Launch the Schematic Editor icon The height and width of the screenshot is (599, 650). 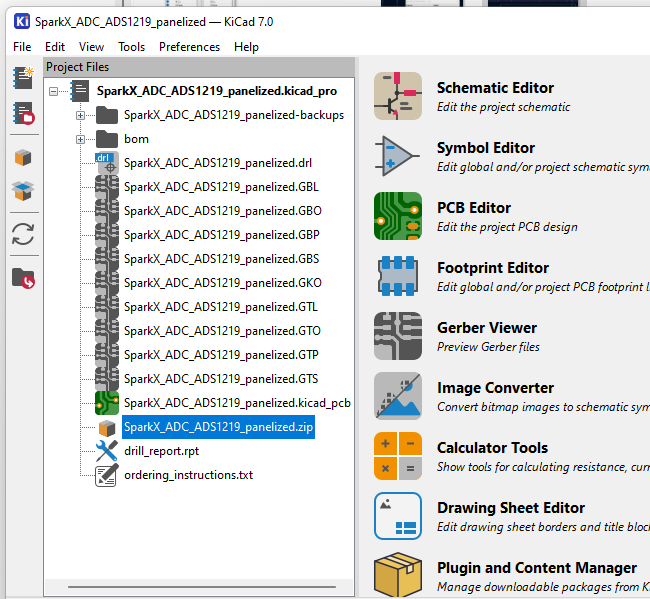[x=398, y=96]
